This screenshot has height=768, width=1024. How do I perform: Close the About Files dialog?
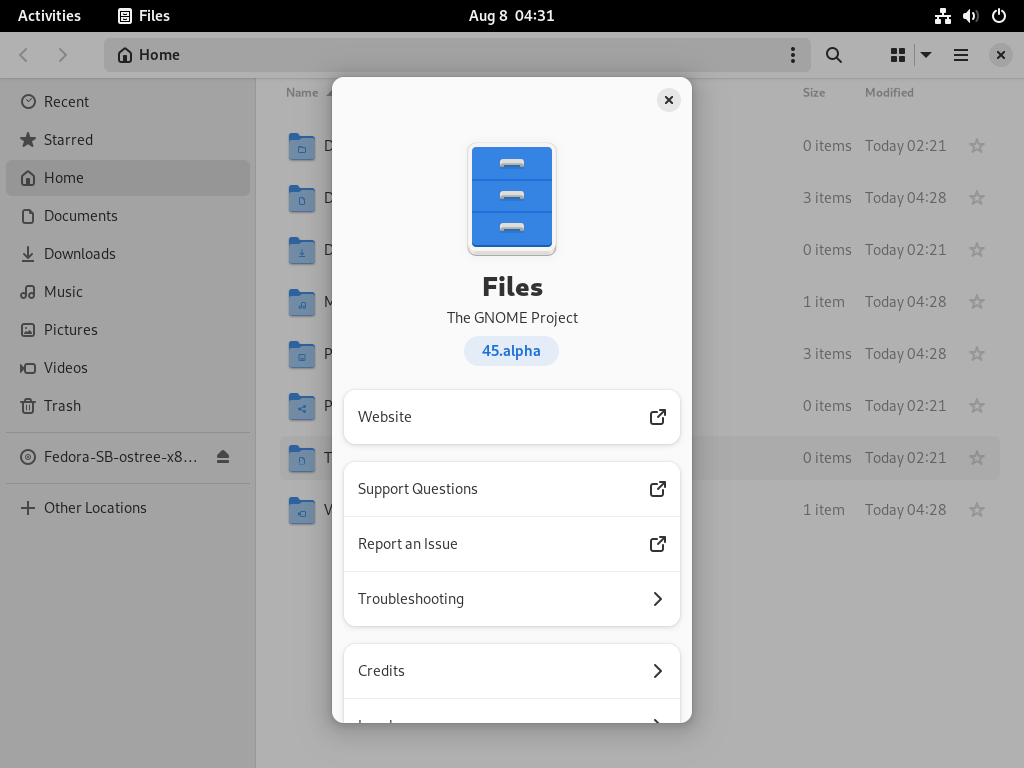[x=669, y=100]
